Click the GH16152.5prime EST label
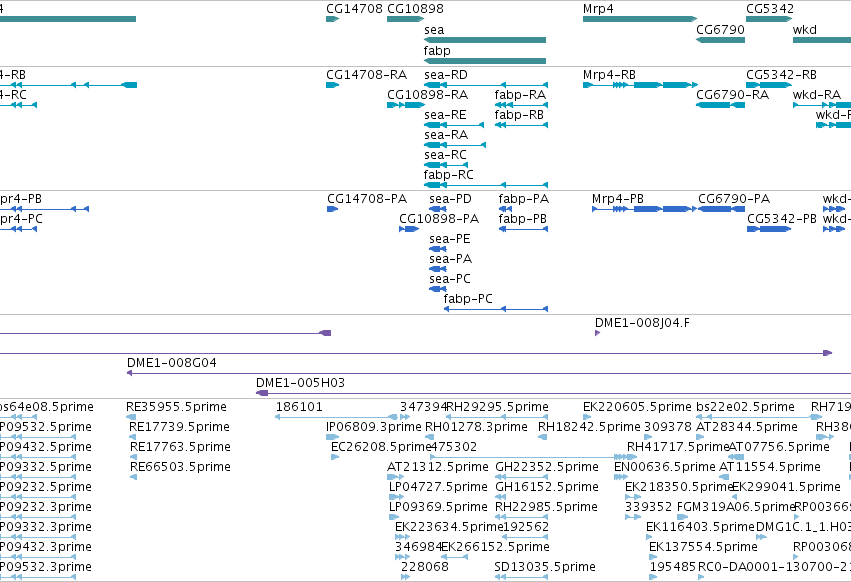This screenshot has height=582, width=851. pyautogui.click(x=547, y=487)
